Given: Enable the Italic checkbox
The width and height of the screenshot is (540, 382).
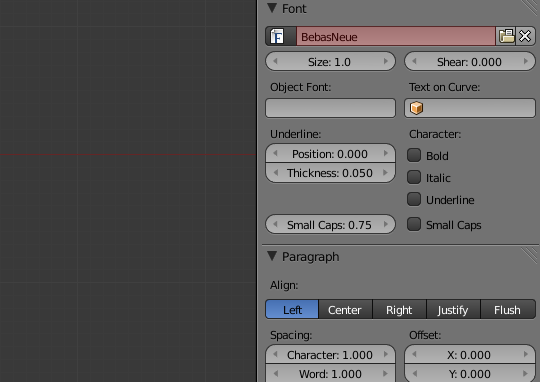Looking at the screenshot, I should (x=414, y=177).
